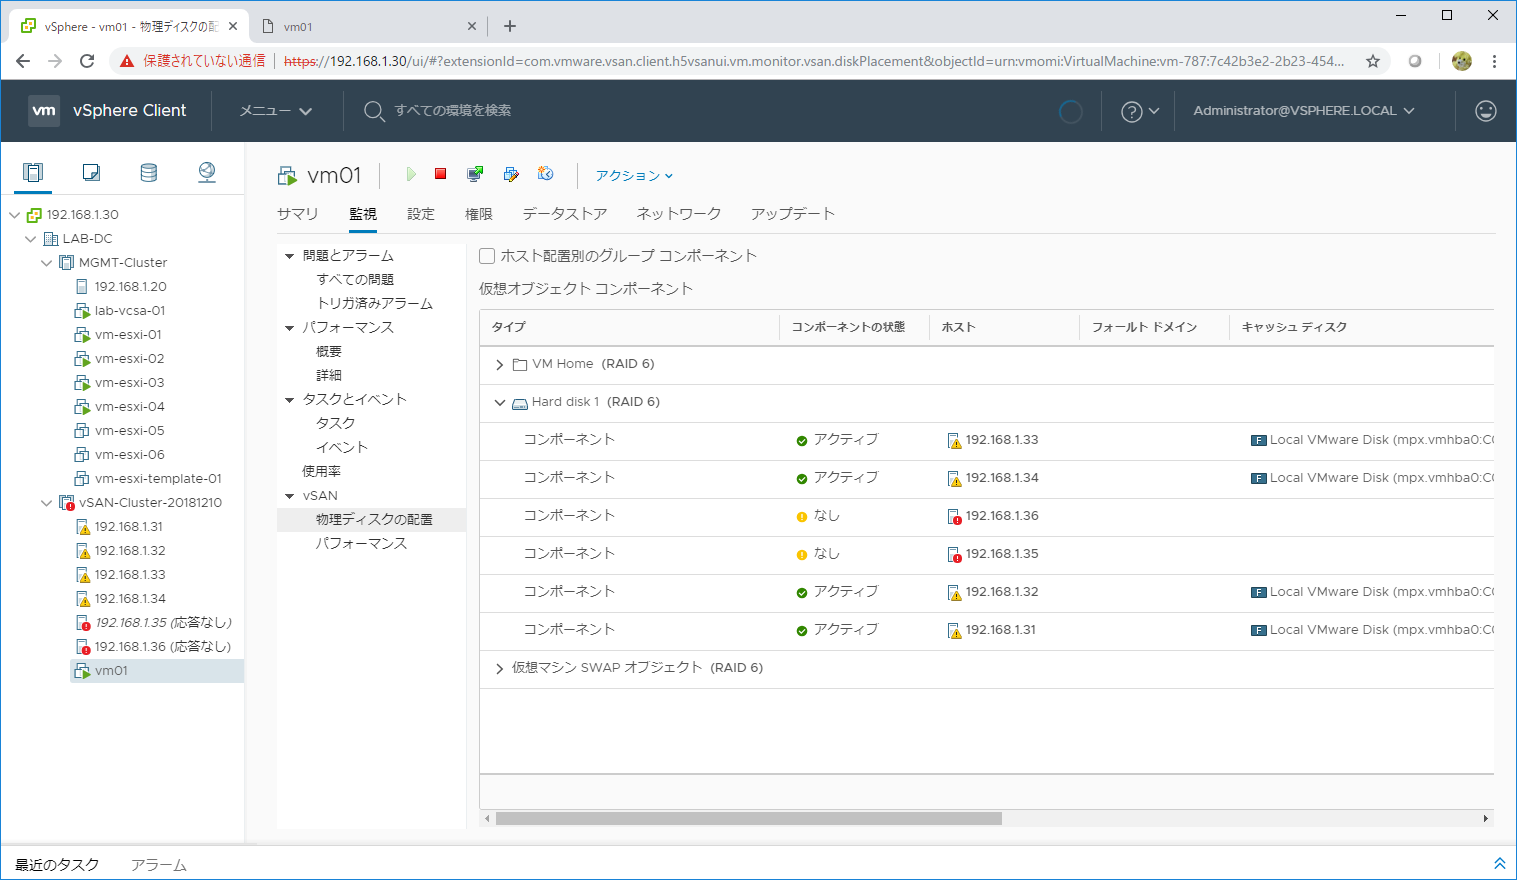
Task: Open the 最近のタスク panel at bottom
Action: tap(57, 865)
